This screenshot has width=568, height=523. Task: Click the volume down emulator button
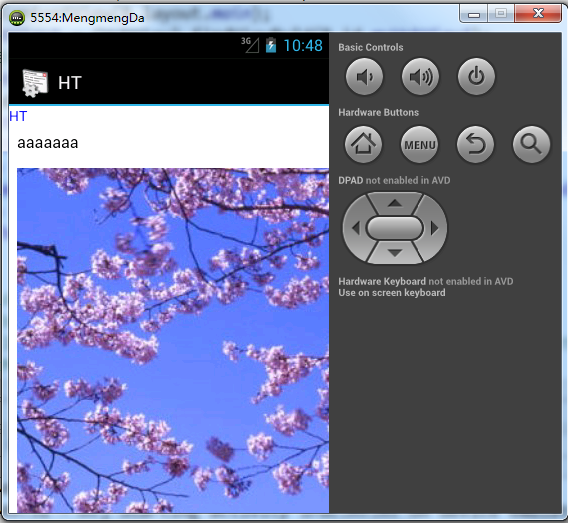point(364,77)
